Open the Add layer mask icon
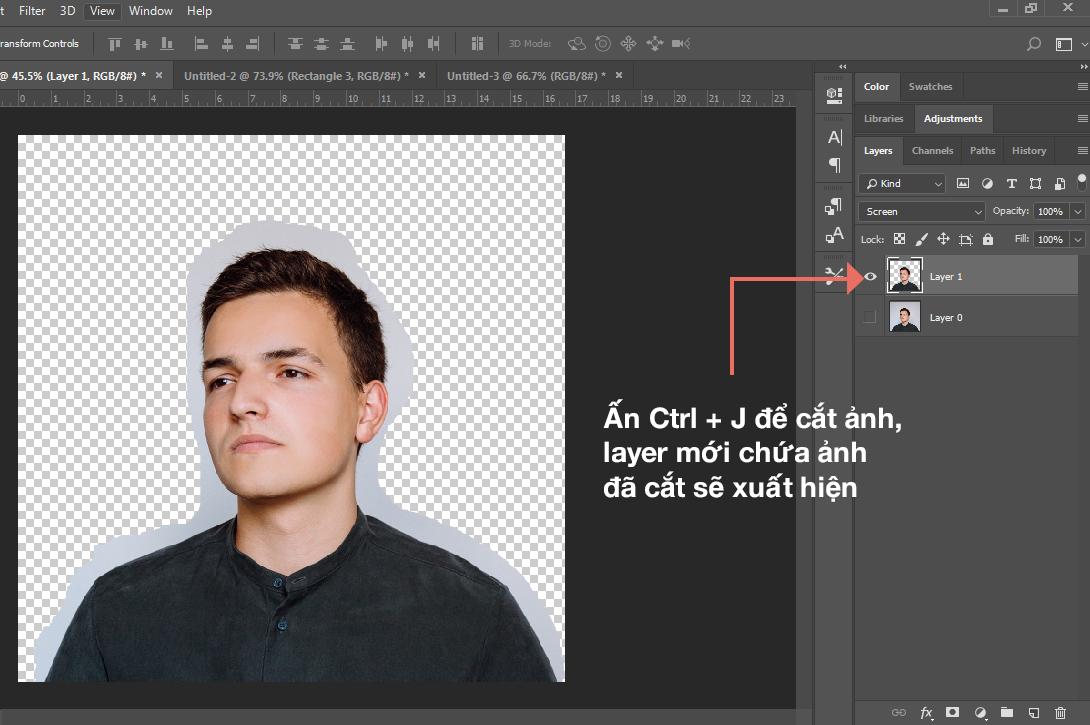 (x=952, y=712)
